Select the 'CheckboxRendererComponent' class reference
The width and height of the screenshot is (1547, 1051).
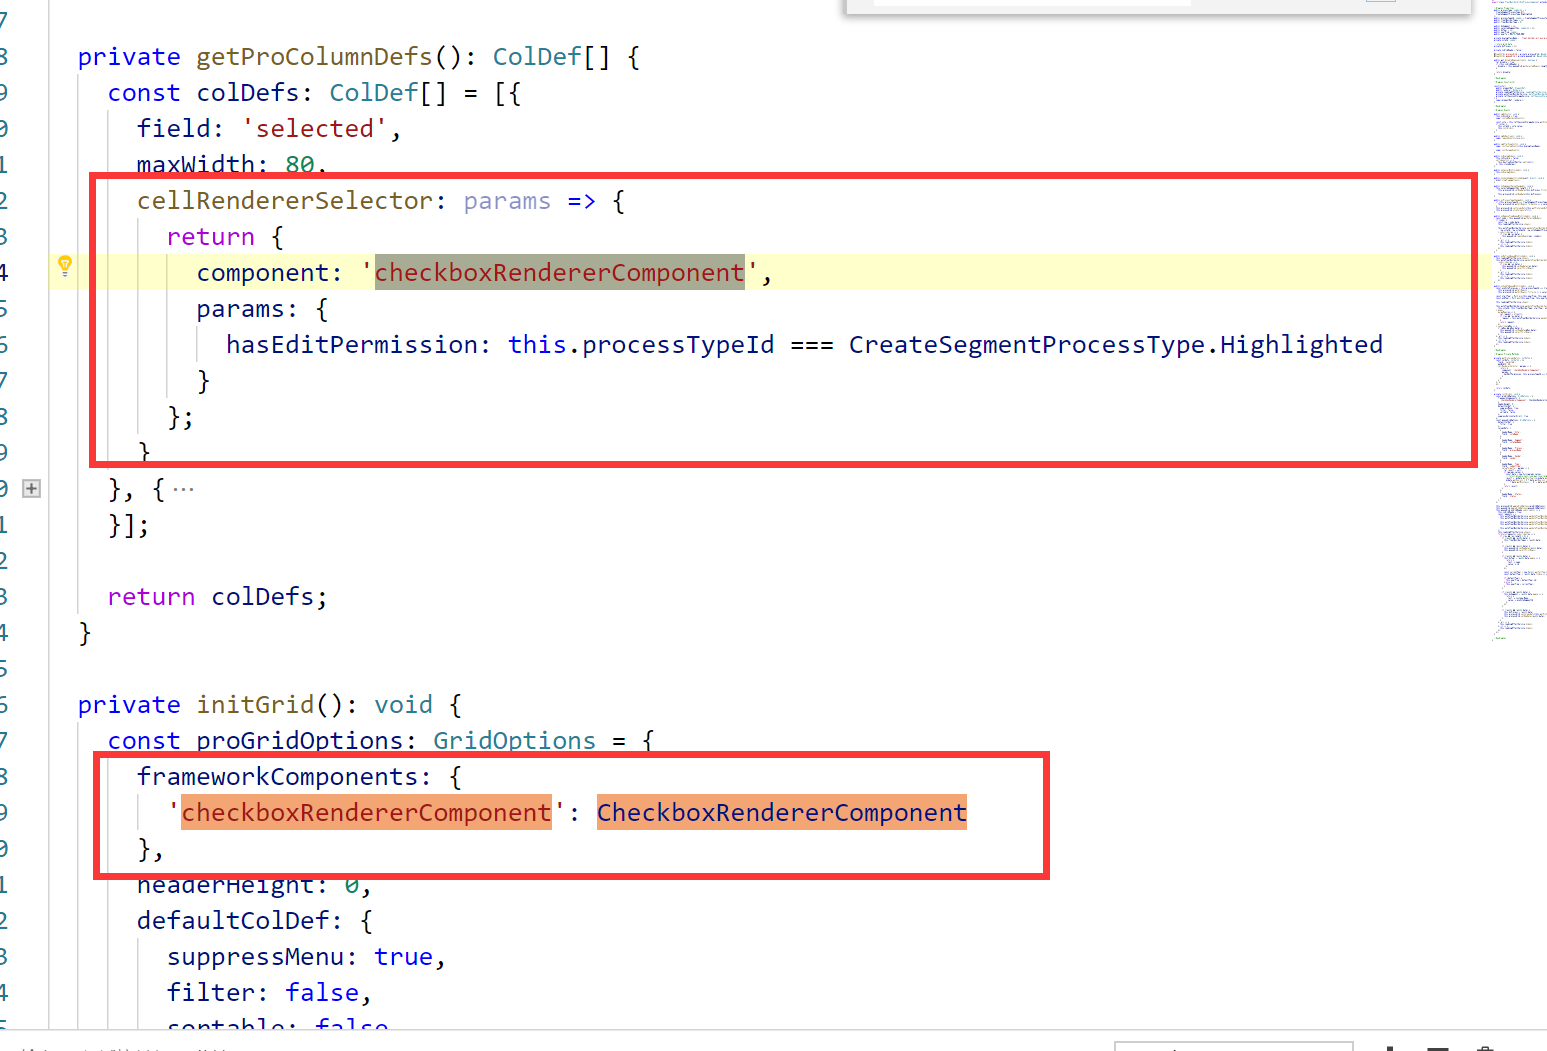point(781,812)
